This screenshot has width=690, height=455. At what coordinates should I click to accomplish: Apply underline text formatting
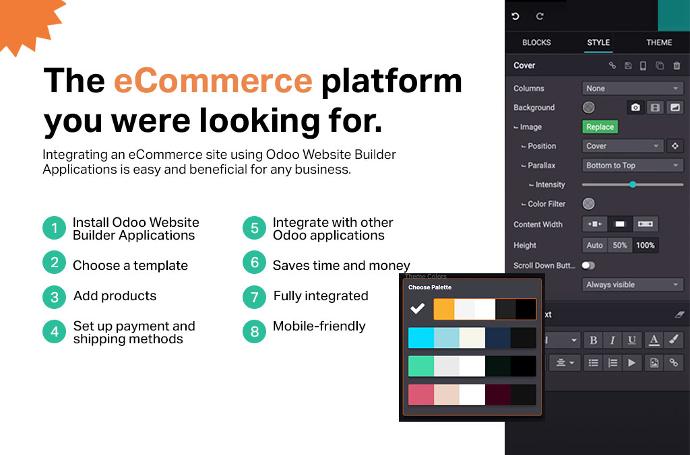632,340
